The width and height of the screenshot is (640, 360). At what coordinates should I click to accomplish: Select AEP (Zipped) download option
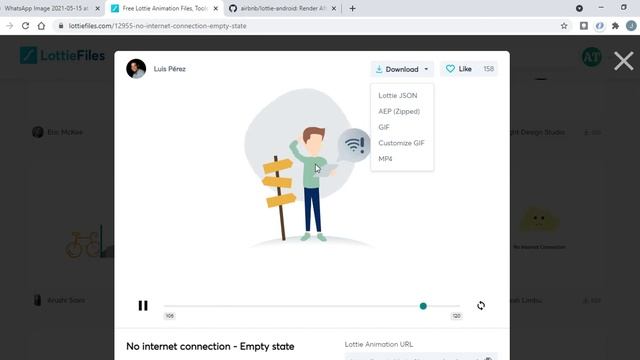tap(399, 111)
